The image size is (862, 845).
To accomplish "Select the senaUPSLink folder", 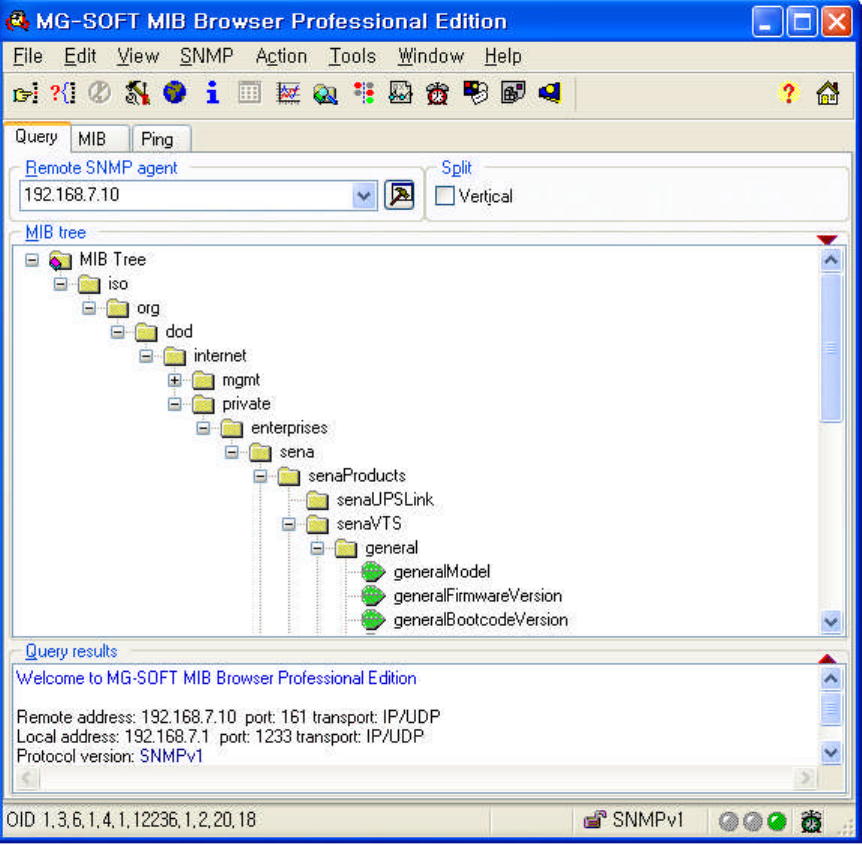I will 385,500.
